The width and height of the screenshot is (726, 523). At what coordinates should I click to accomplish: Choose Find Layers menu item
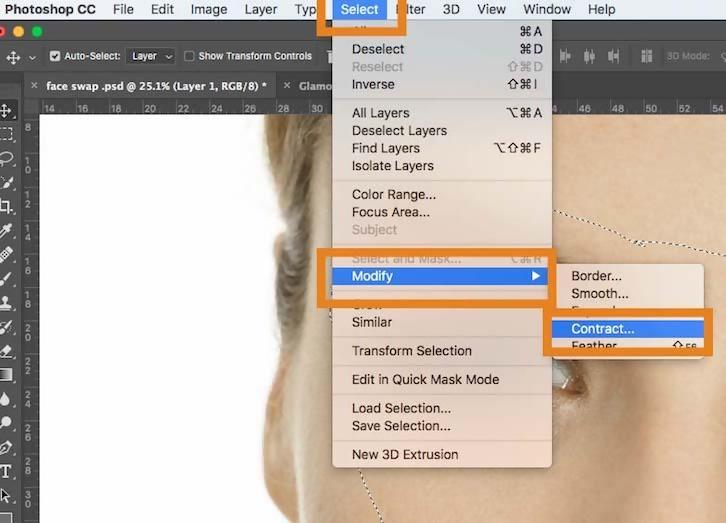(442, 148)
